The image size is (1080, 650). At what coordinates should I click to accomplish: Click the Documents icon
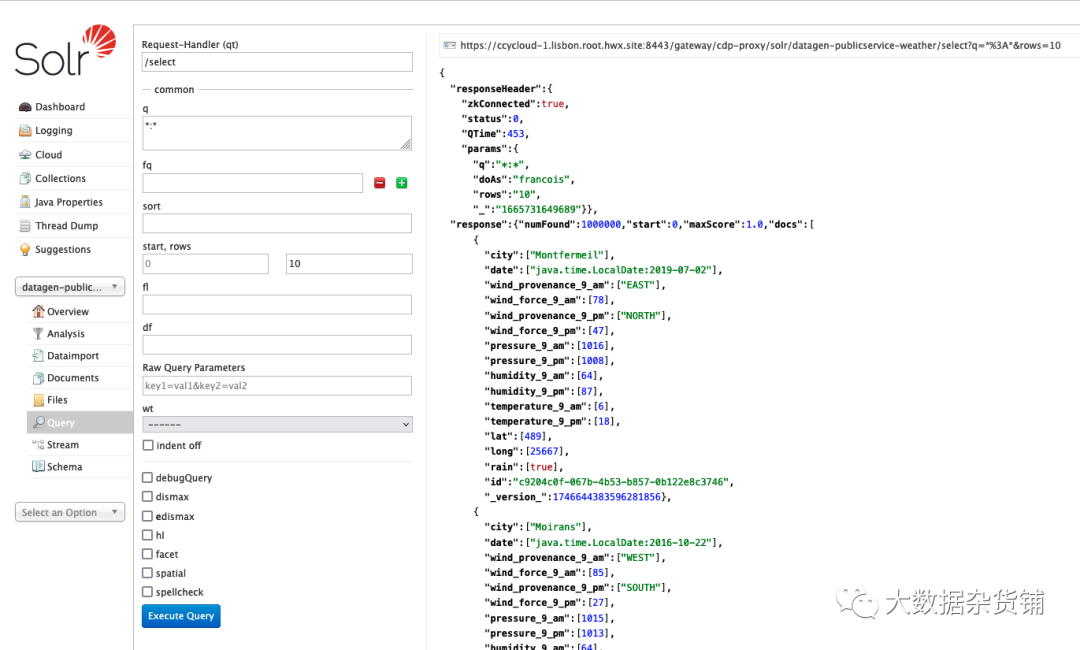[x=38, y=377]
